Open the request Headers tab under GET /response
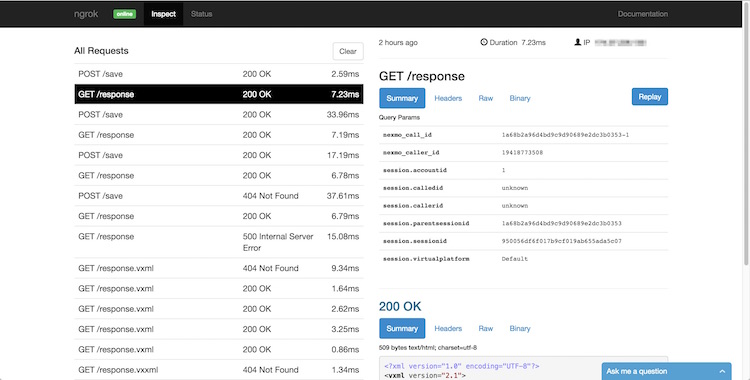 448,98
